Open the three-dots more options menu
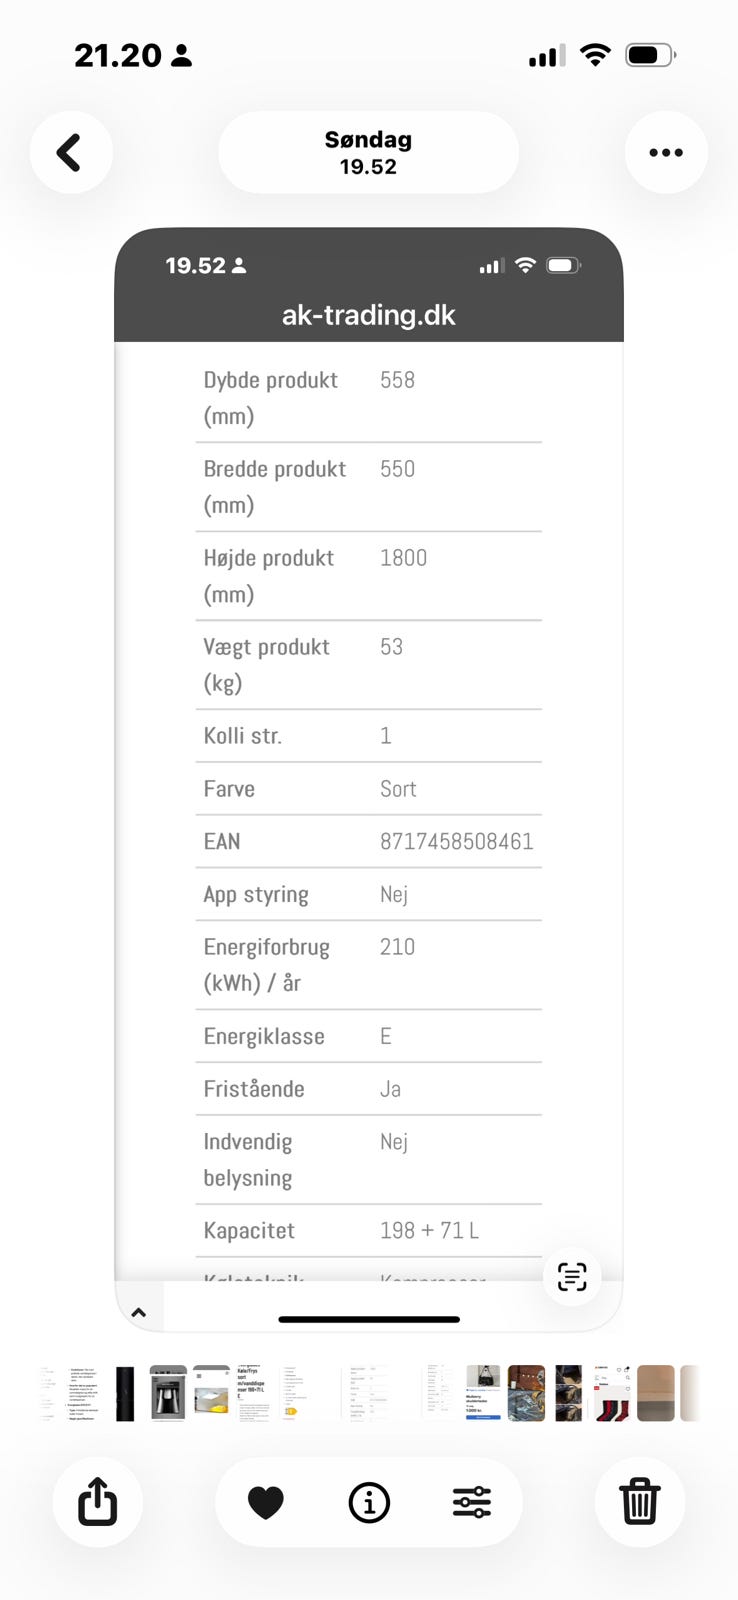The width and height of the screenshot is (738, 1600). 666,153
